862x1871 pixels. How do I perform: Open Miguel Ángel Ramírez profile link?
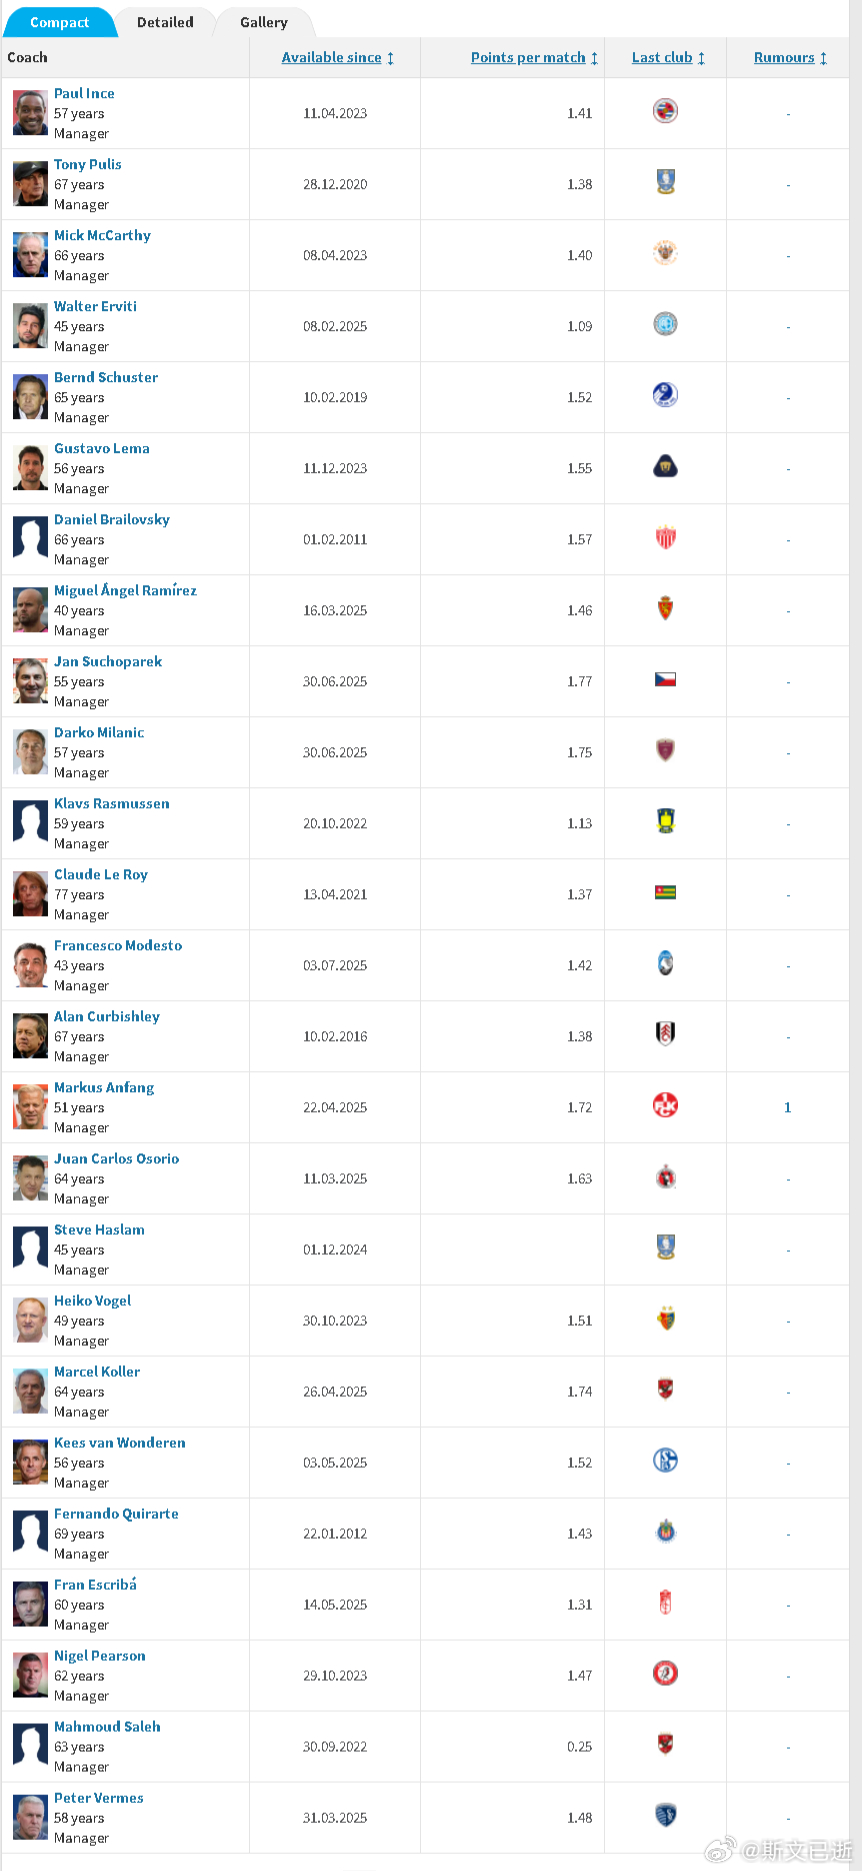(x=125, y=590)
